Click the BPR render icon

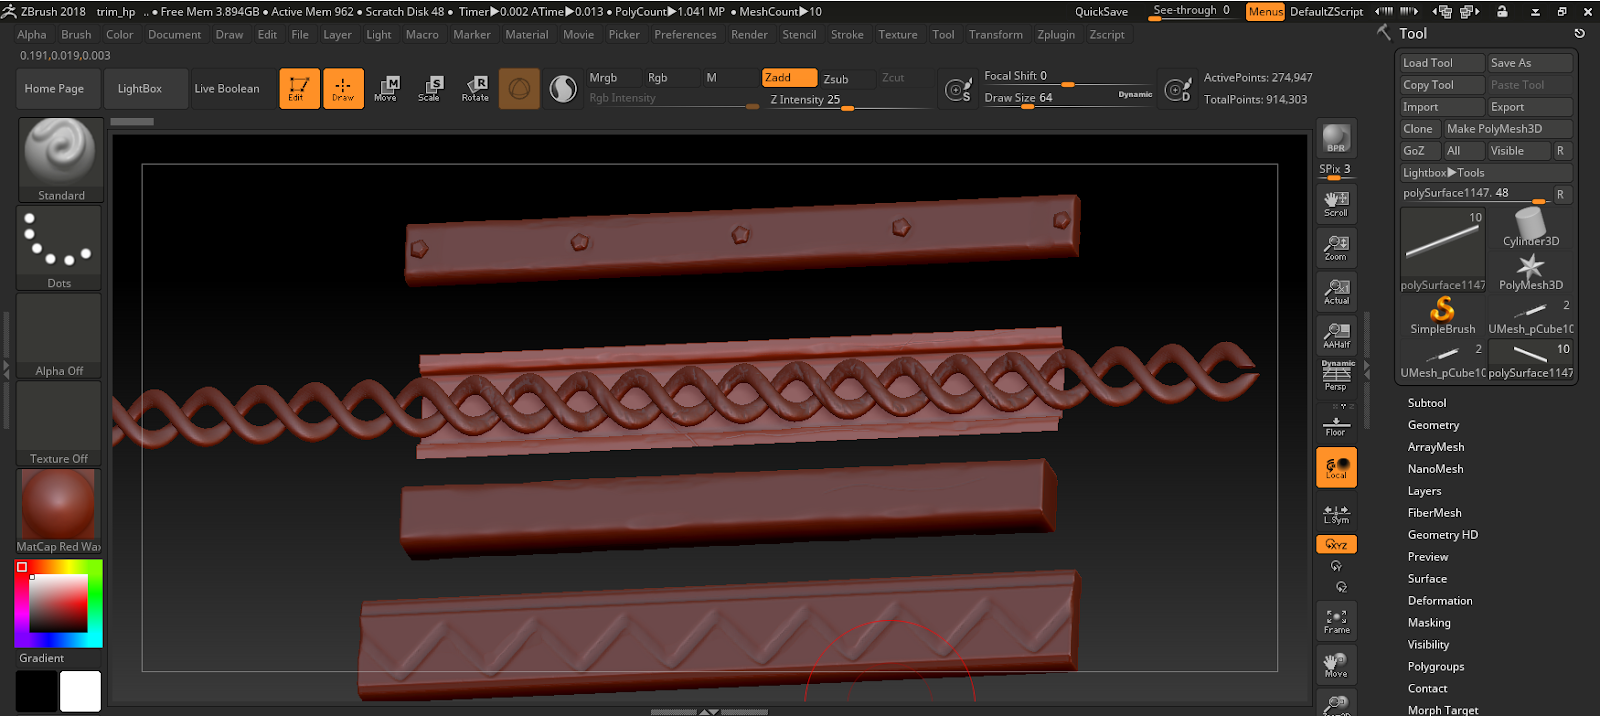click(1336, 138)
